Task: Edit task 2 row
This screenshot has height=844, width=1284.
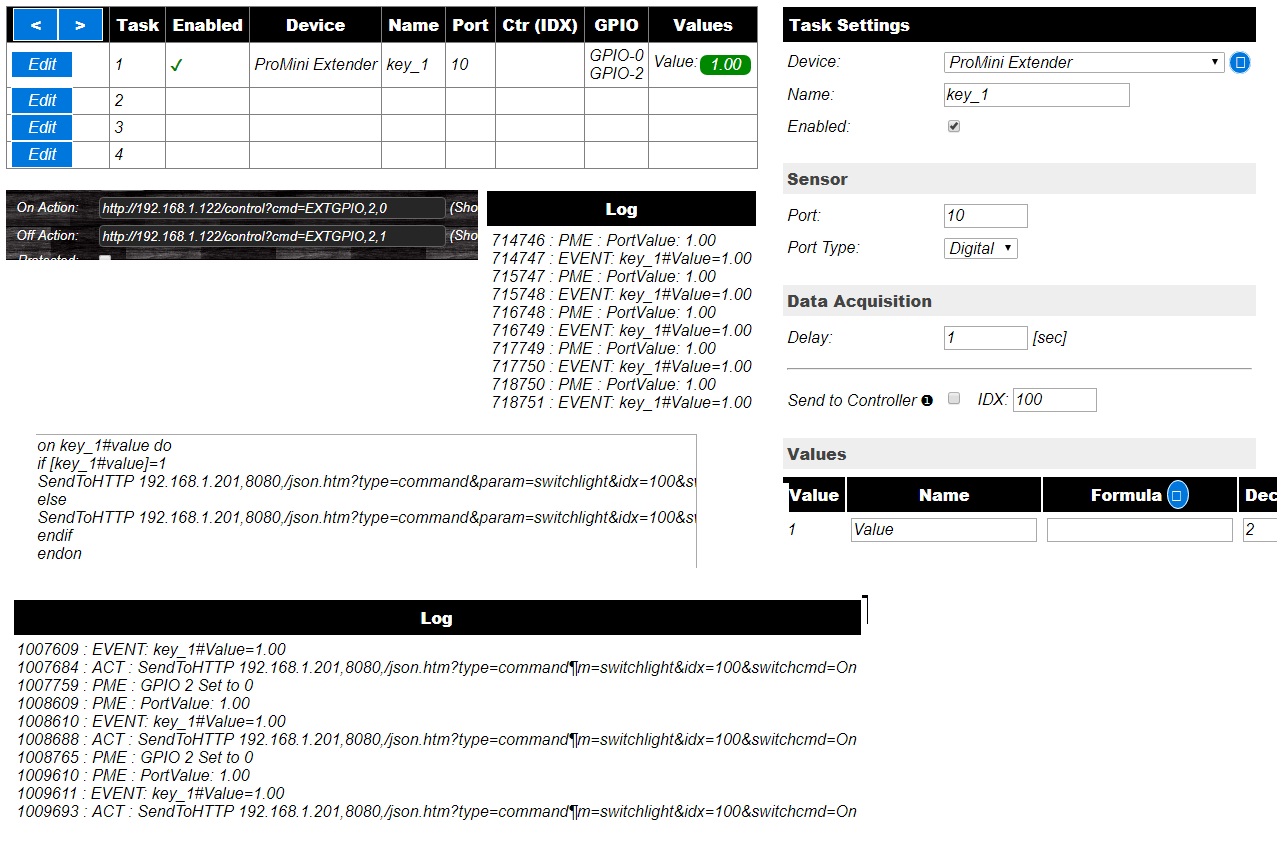Action: click(42, 100)
